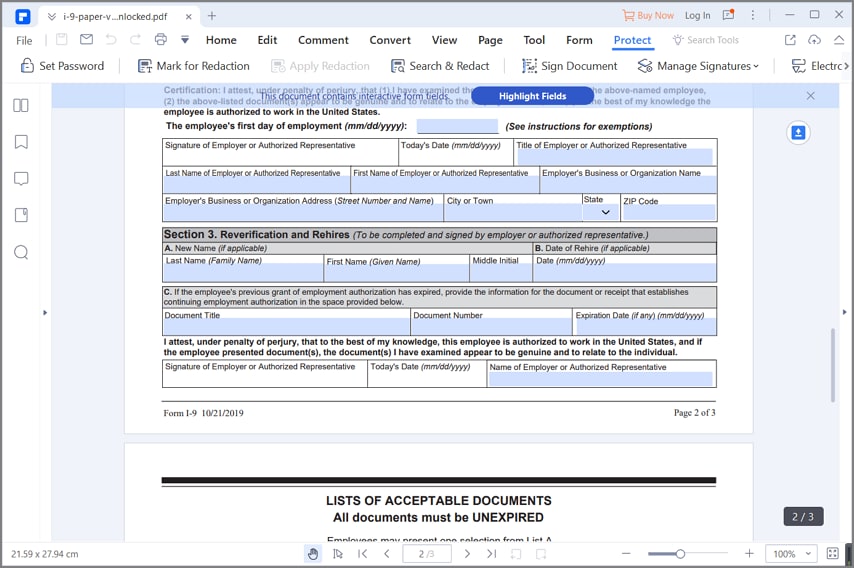The image size is (854, 568).
Task: Click the blue floating upload document icon
Action: pos(798,133)
